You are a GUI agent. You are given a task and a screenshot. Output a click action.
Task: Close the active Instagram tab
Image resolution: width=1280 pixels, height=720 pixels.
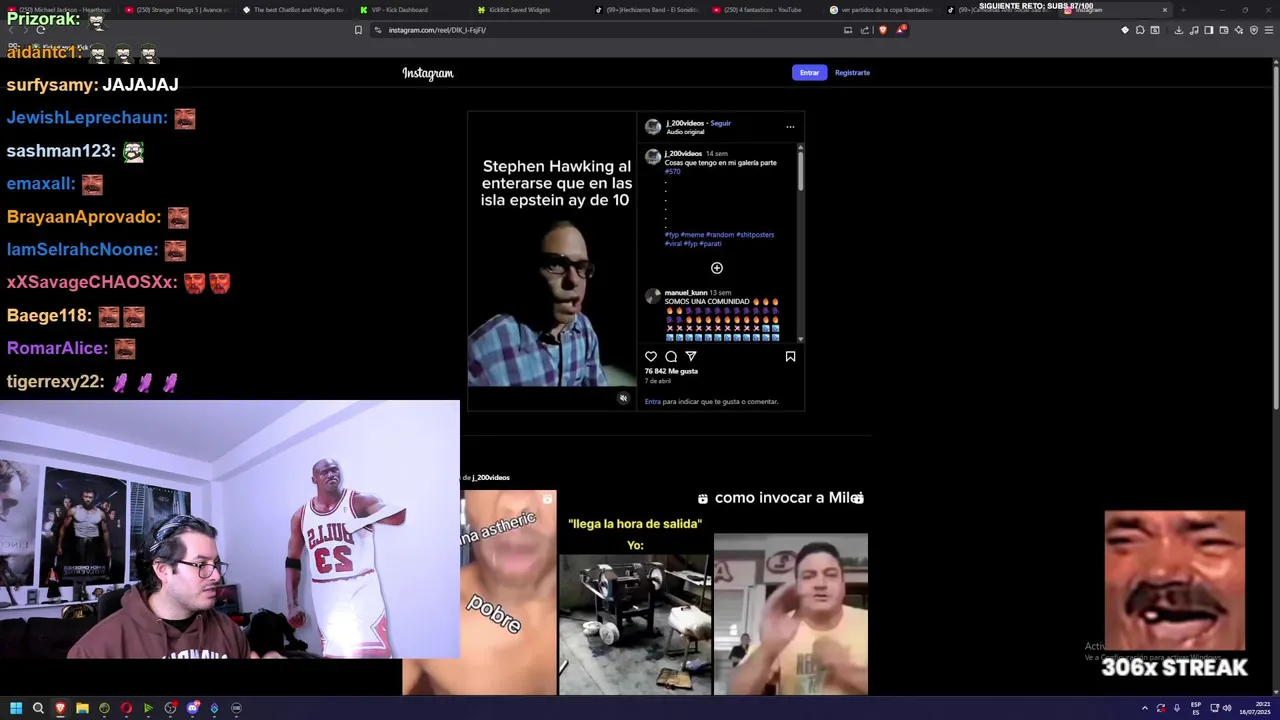[x=1164, y=10]
